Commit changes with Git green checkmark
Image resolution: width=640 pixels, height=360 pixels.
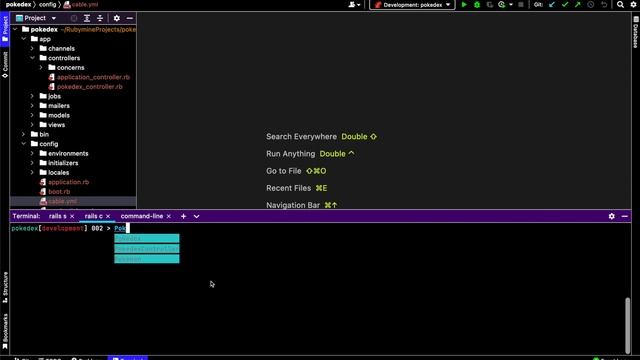click(565, 5)
